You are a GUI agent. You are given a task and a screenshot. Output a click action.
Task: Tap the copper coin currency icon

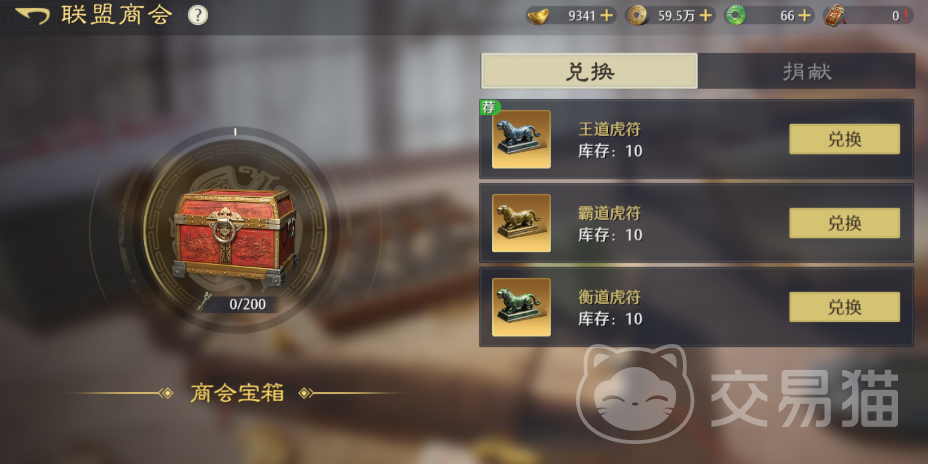(637, 15)
